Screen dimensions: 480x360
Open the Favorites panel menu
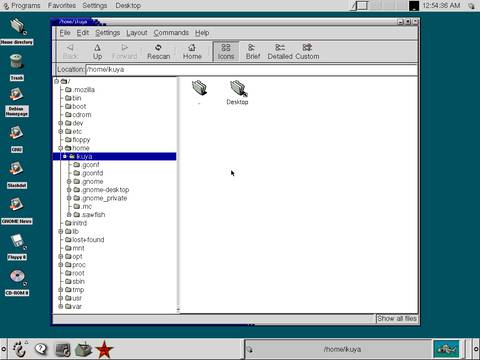click(x=62, y=5)
